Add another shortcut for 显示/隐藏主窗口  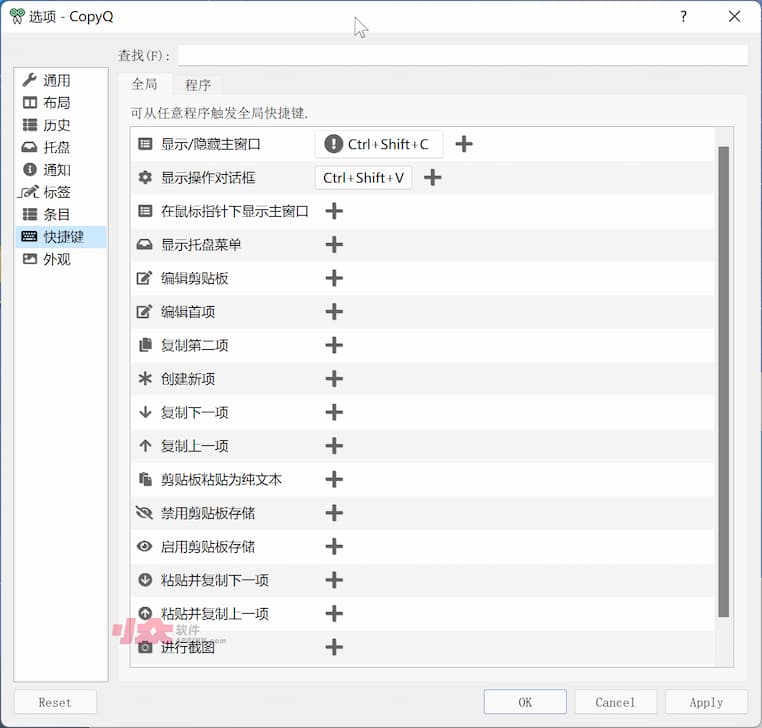[x=464, y=144]
